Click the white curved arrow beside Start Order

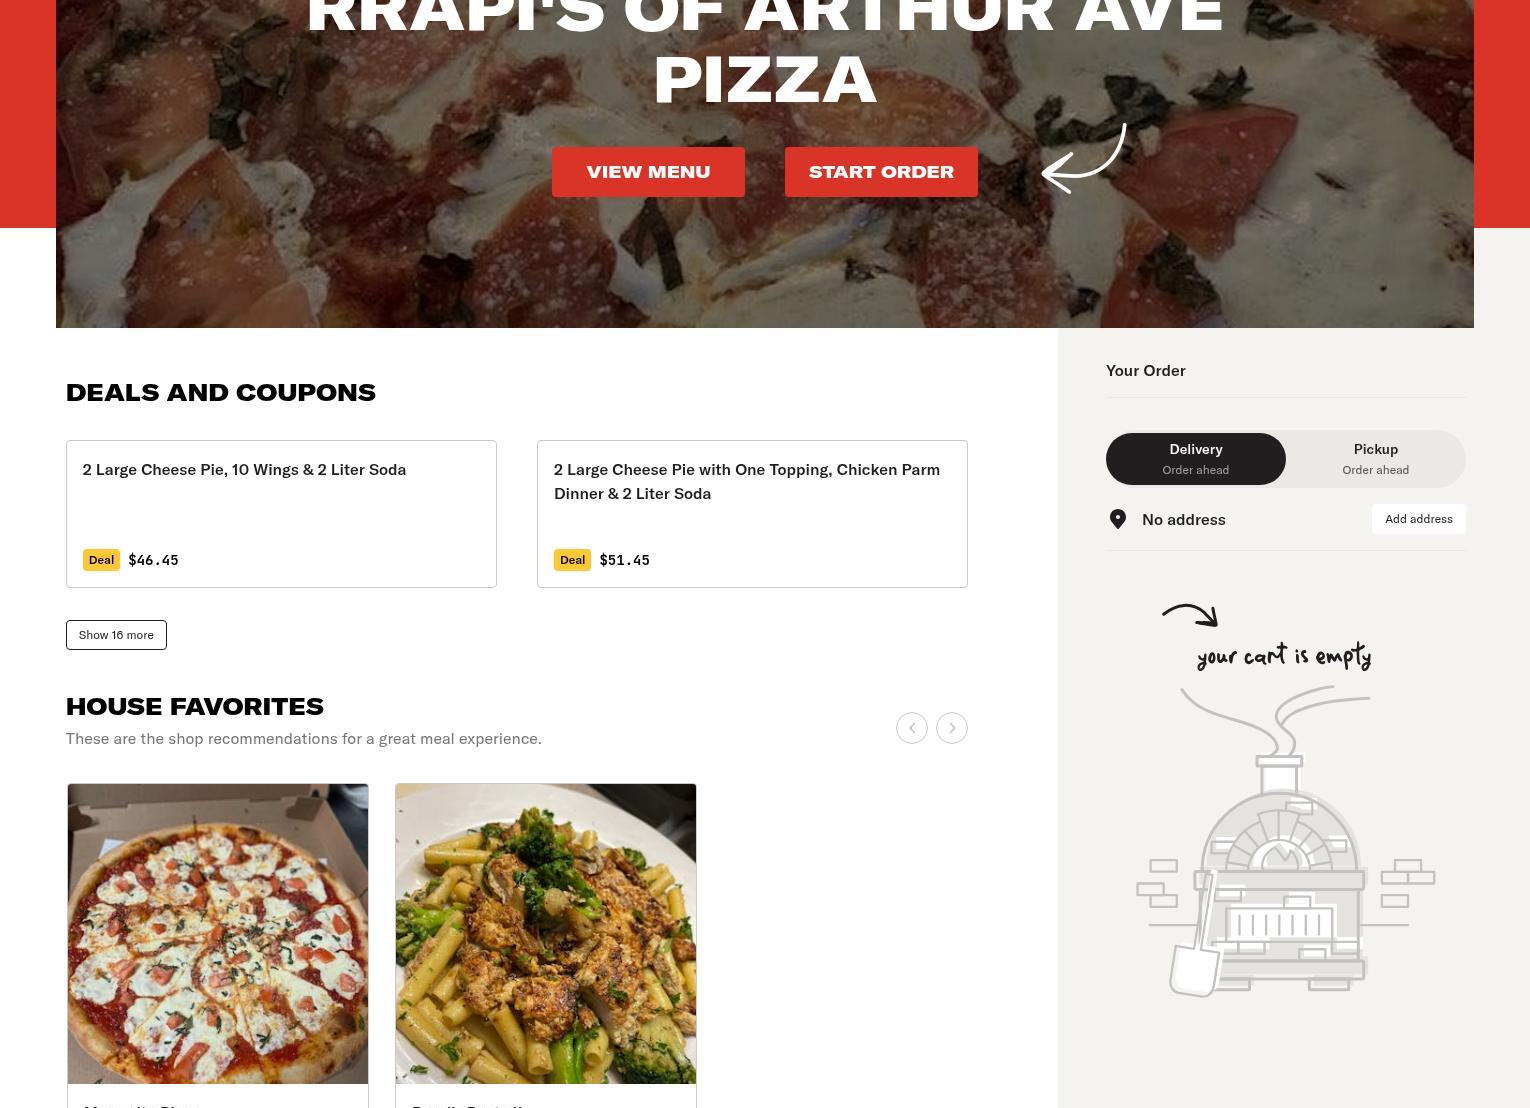tap(1084, 159)
